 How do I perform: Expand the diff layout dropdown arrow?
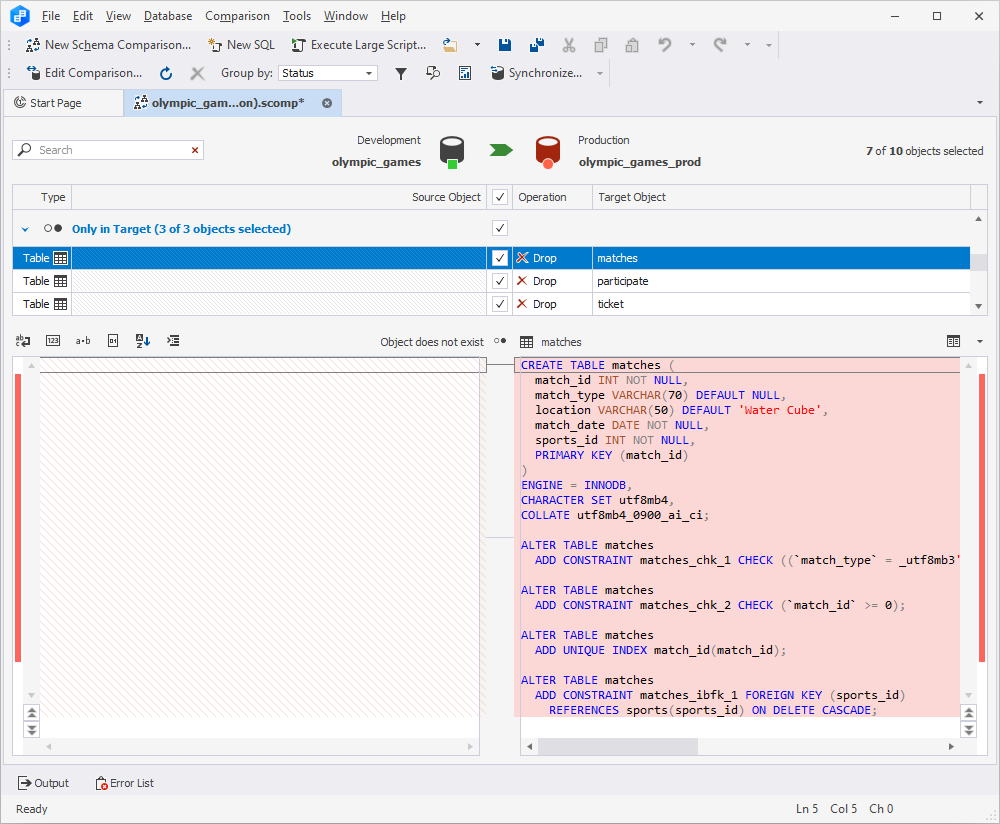pyautogui.click(x=980, y=342)
